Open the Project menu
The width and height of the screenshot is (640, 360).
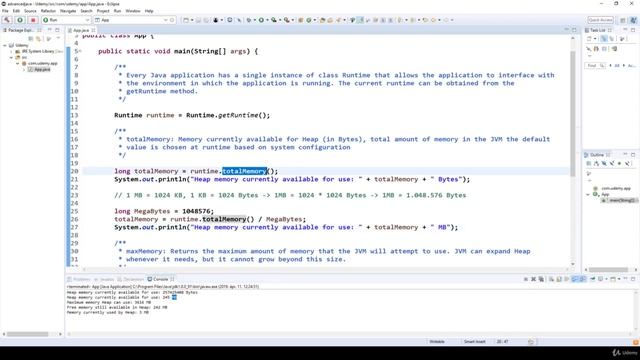tap(103, 11)
